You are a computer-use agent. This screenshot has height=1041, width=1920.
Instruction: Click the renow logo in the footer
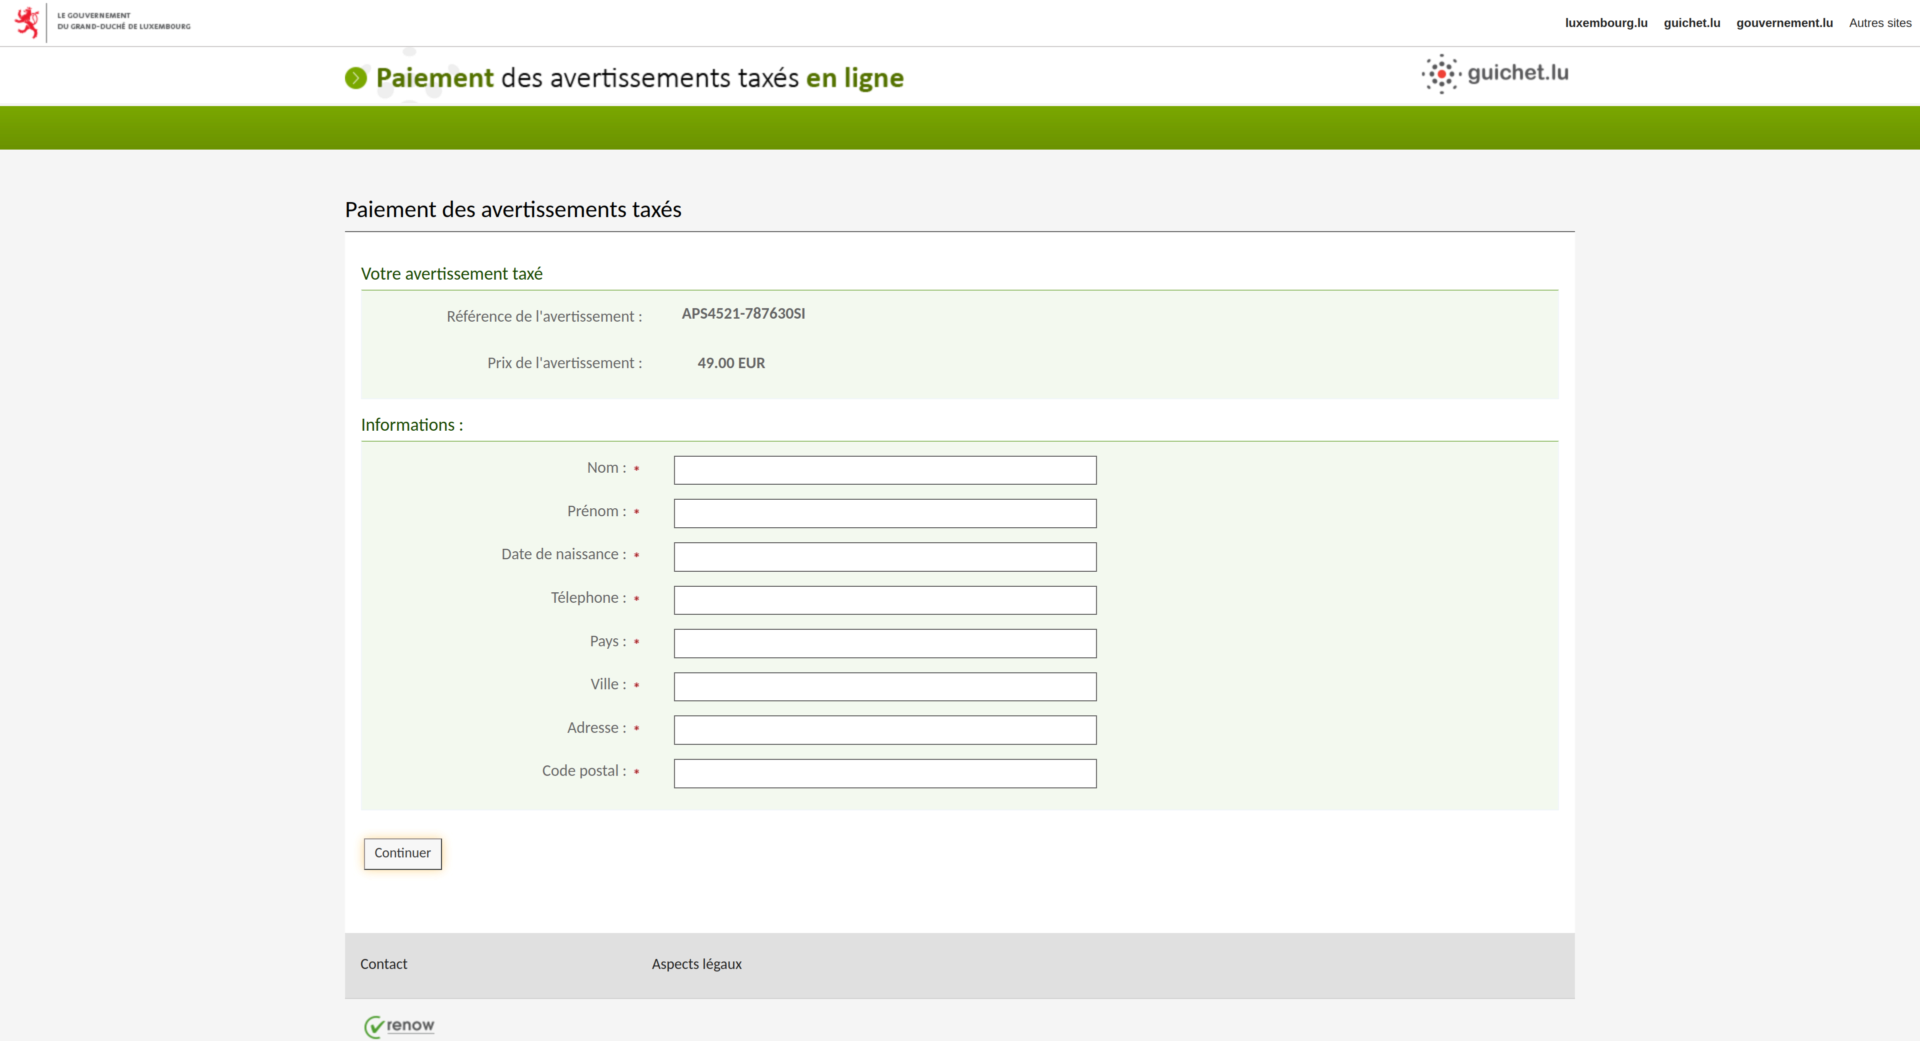click(x=399, y=1026)
